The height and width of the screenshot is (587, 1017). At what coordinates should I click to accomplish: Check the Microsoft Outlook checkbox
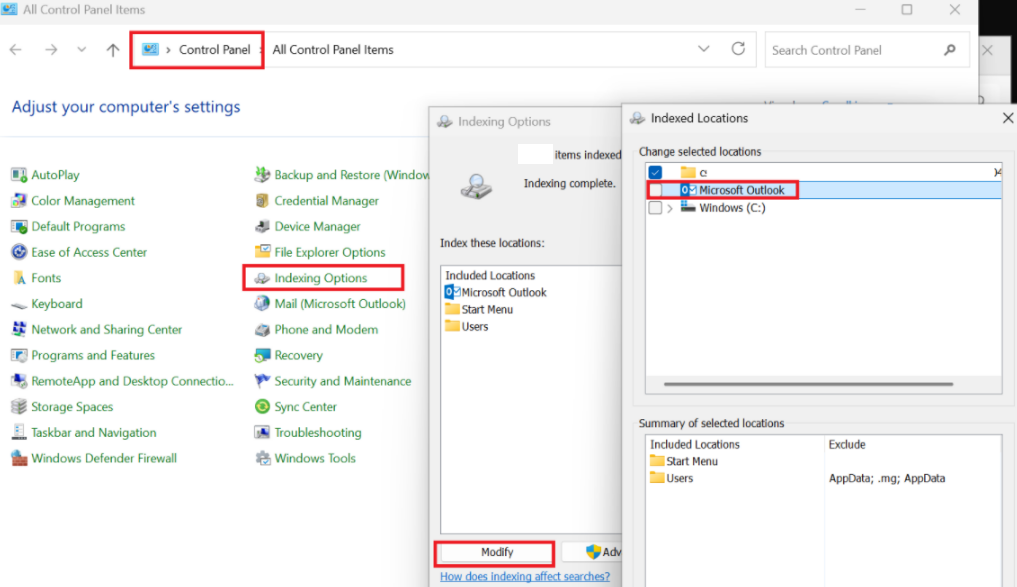pos(655,190)
